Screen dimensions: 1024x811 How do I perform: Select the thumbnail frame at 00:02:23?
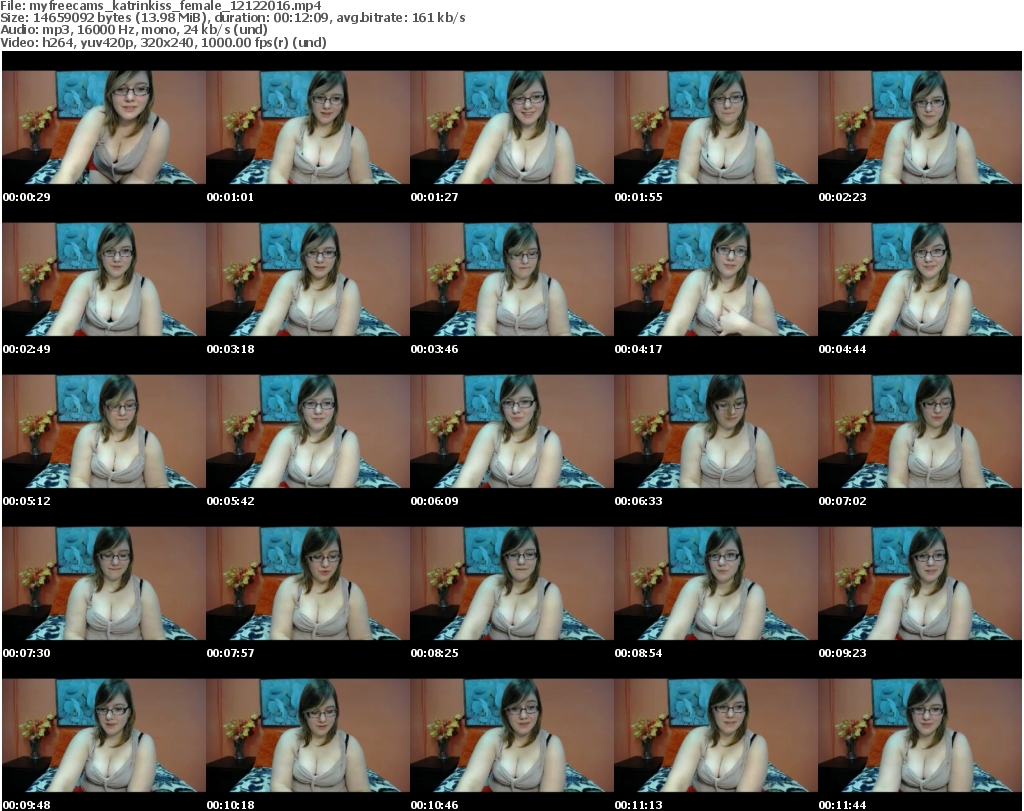[x=920, y=127]
